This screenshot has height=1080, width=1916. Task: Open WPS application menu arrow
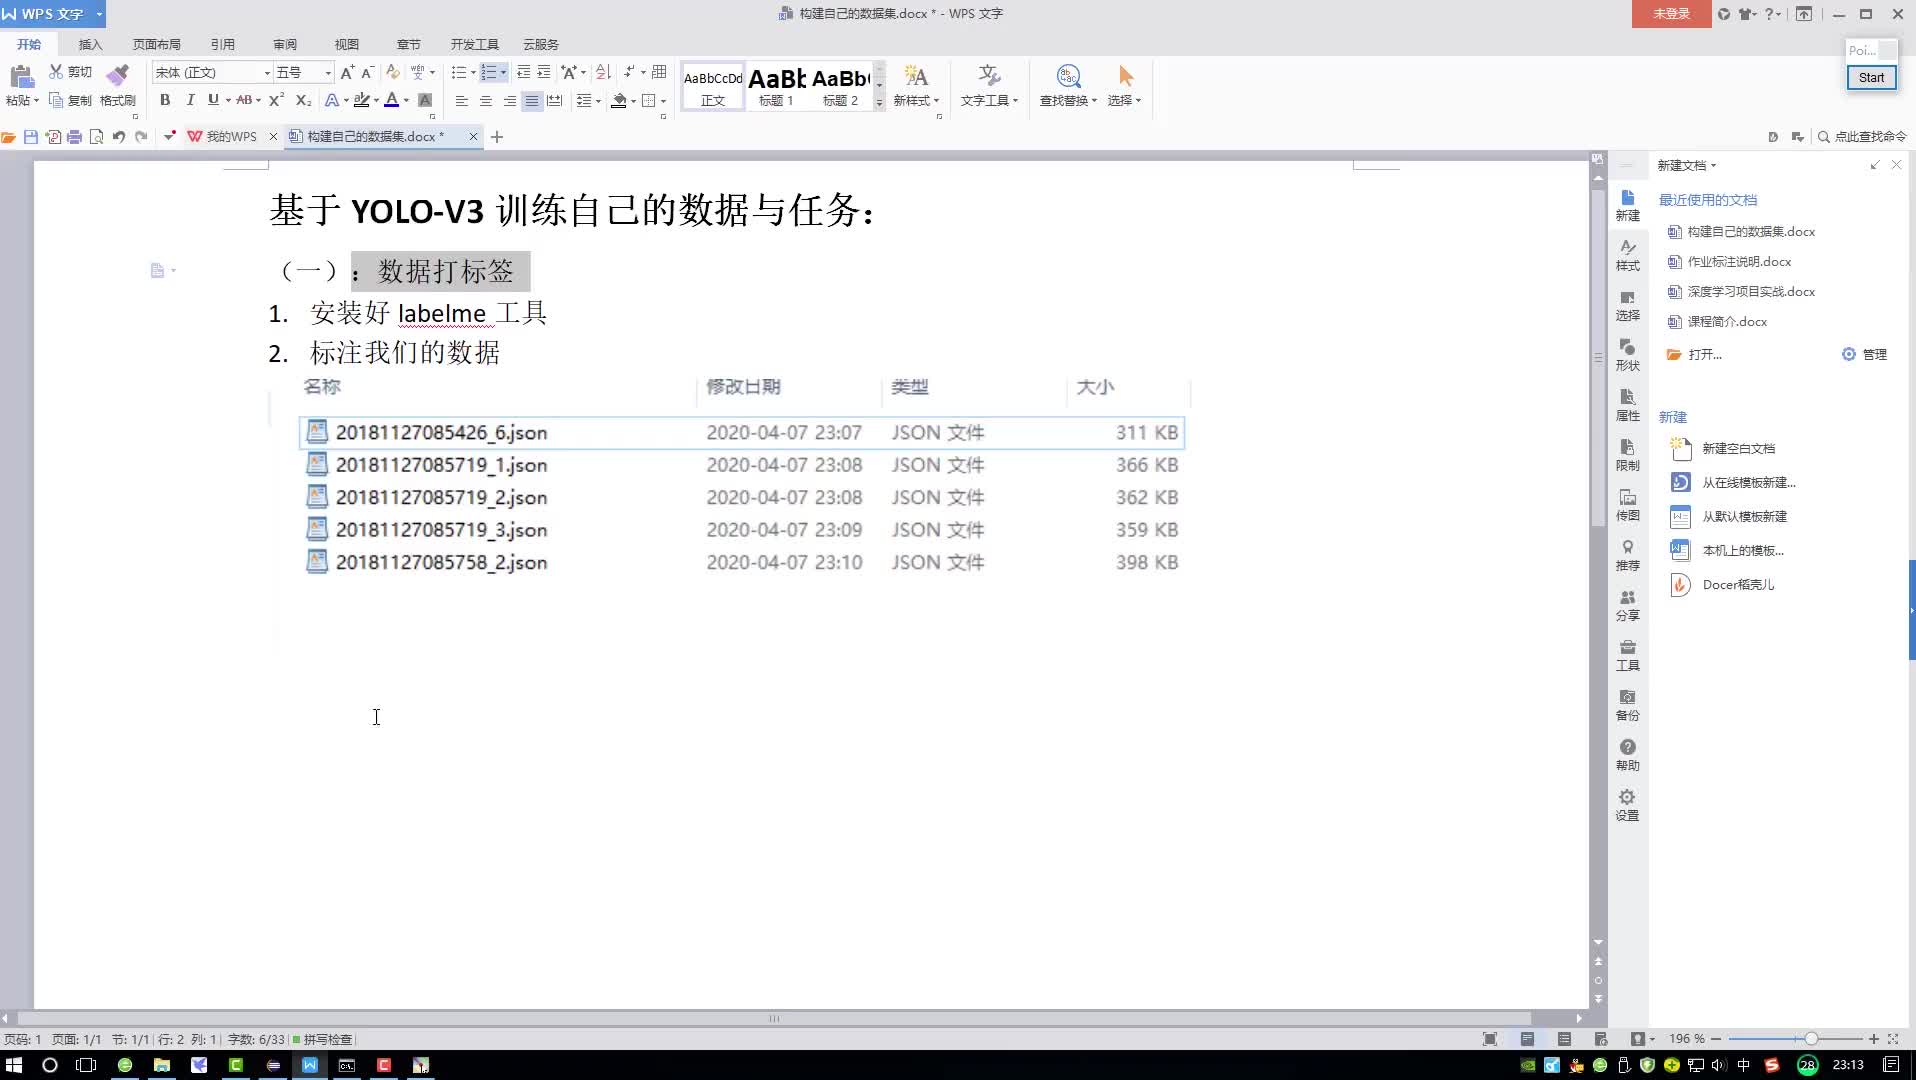99,14
